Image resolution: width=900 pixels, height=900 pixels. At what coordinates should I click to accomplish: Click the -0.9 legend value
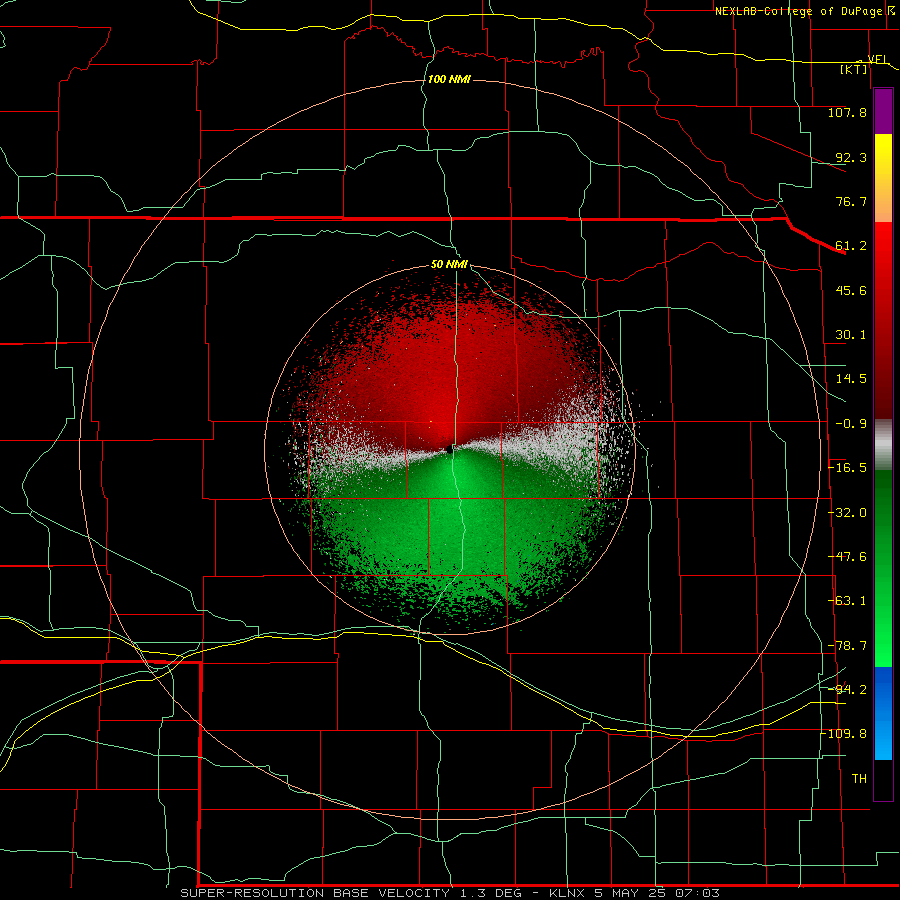point(851,424)
